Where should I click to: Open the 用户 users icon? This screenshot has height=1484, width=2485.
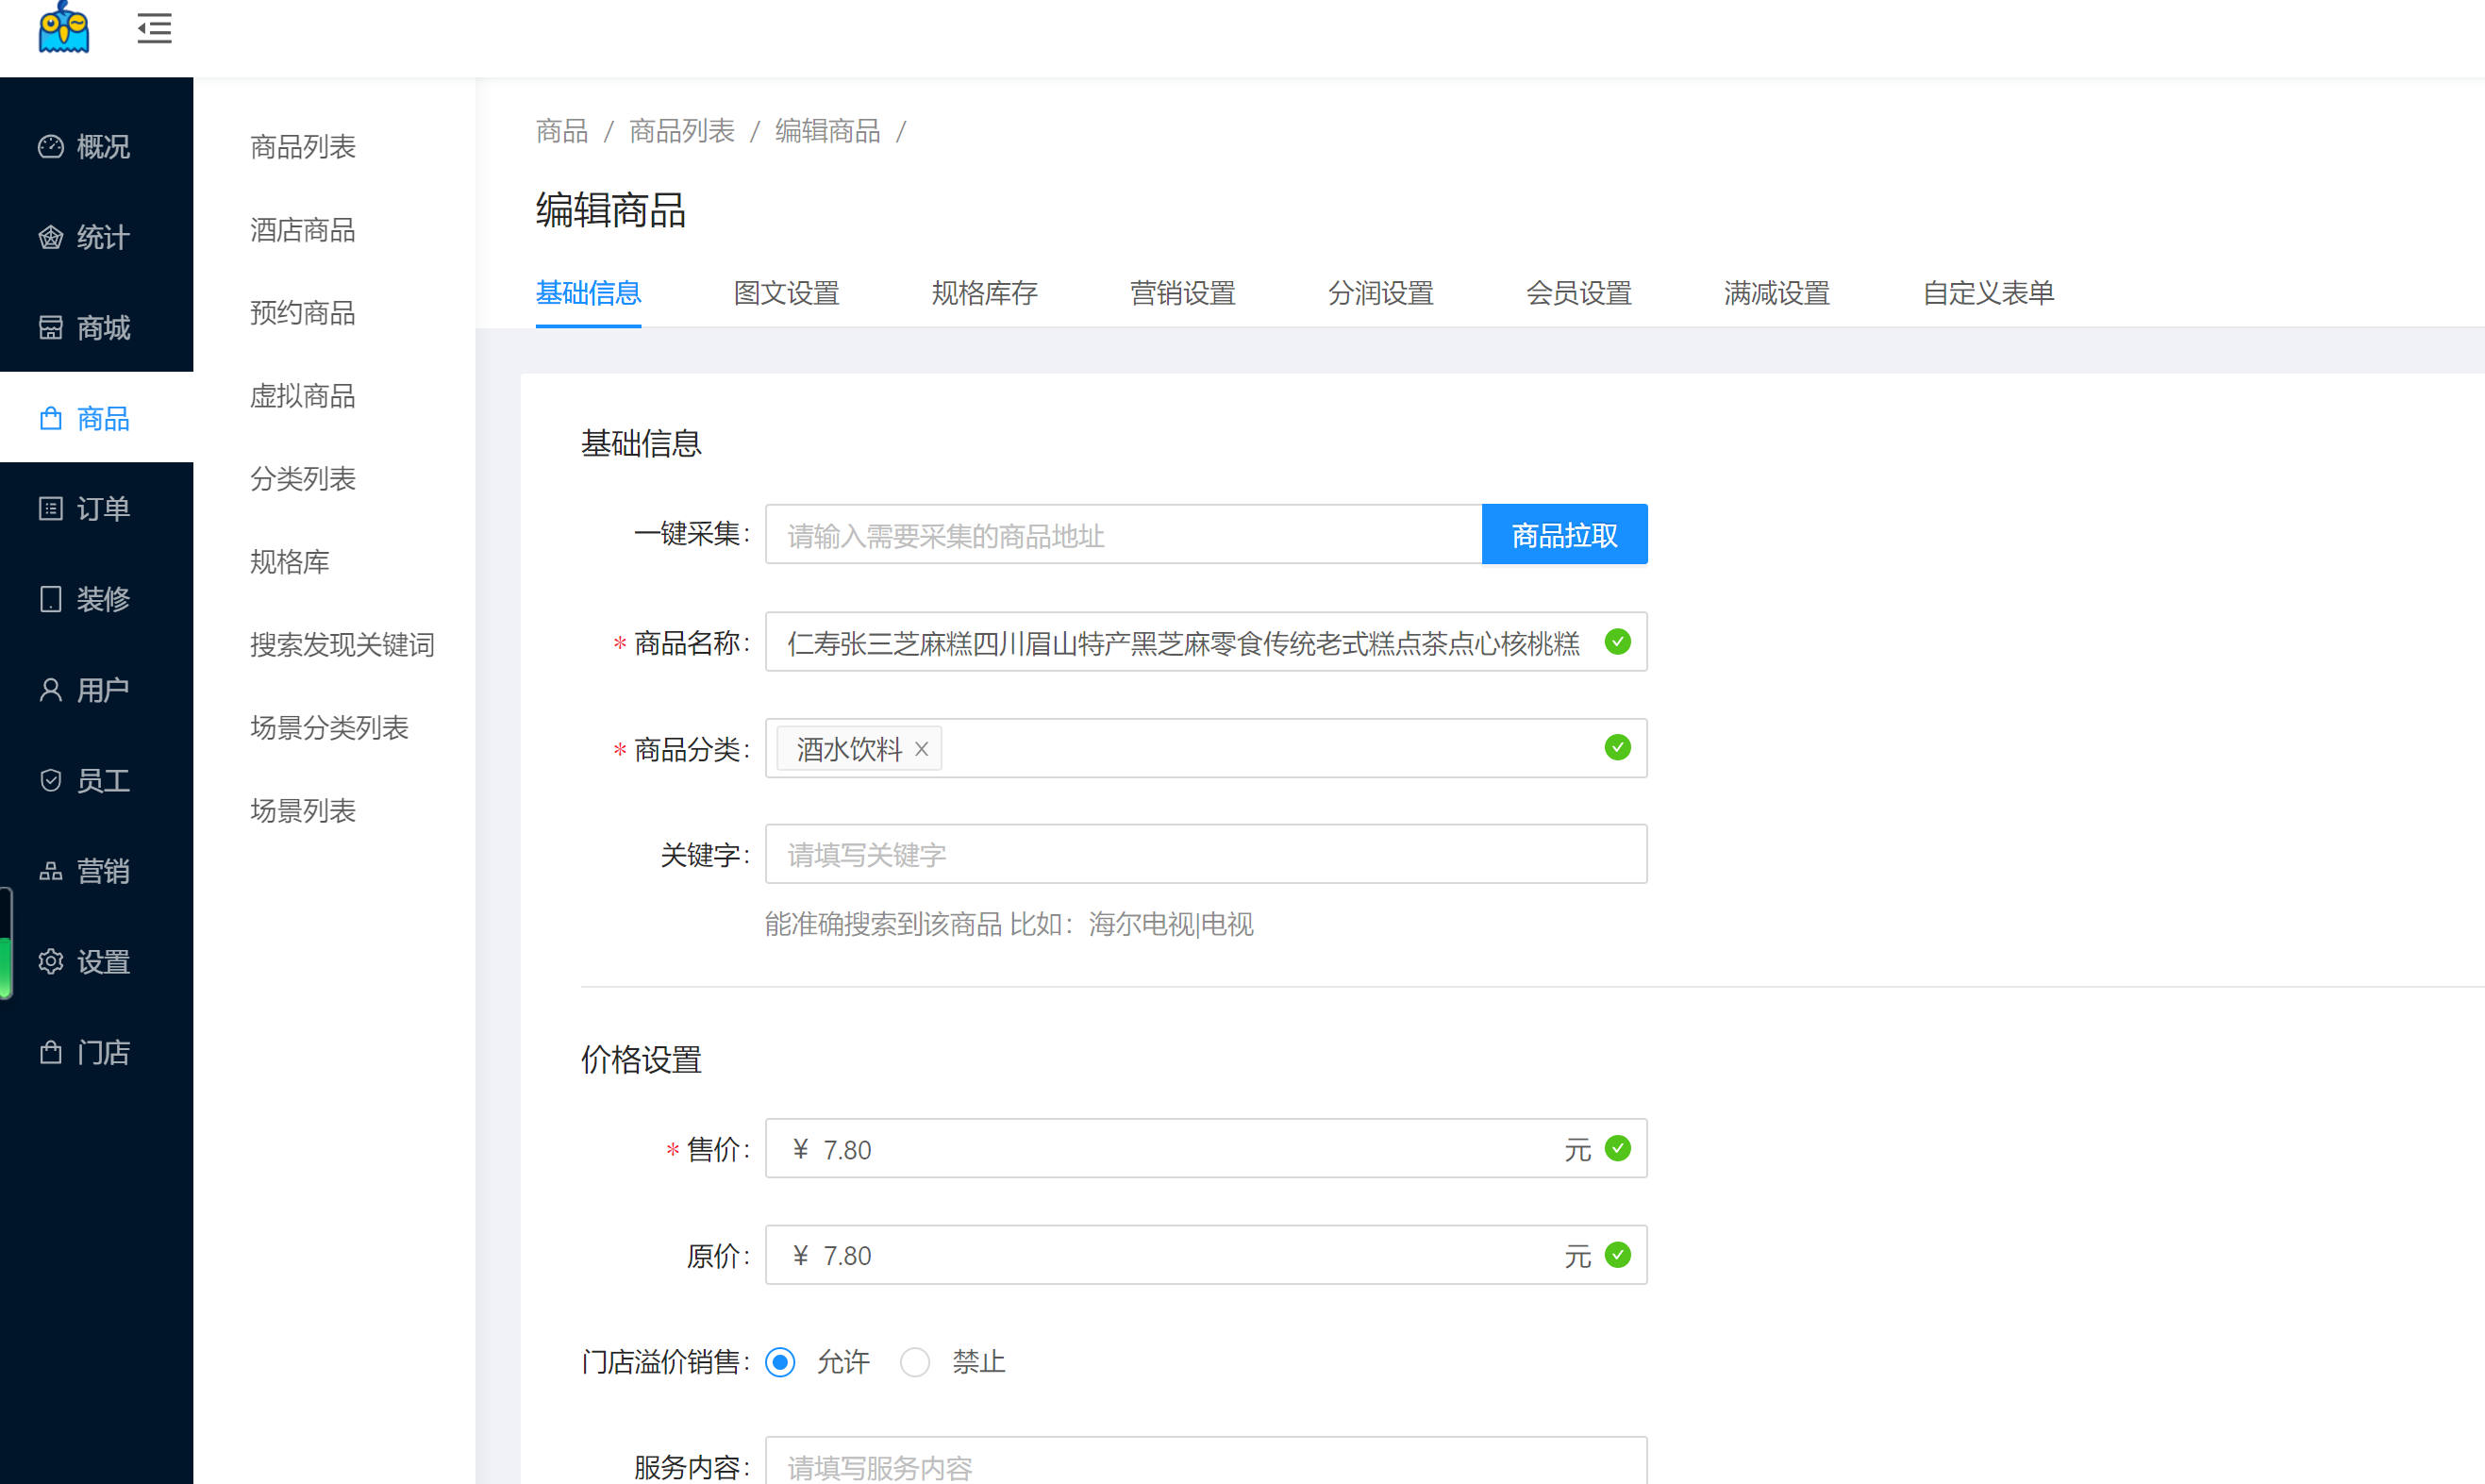pos(51,690)
